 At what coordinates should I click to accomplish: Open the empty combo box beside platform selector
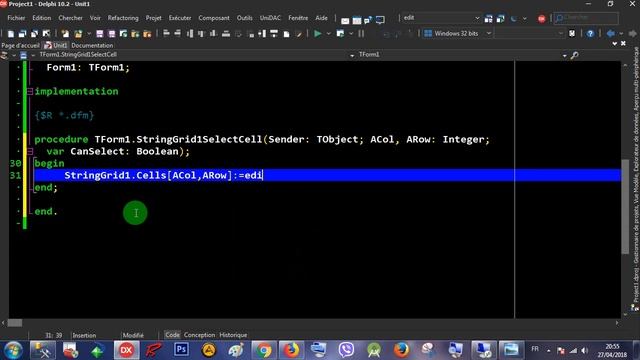[x=530, y=33]
